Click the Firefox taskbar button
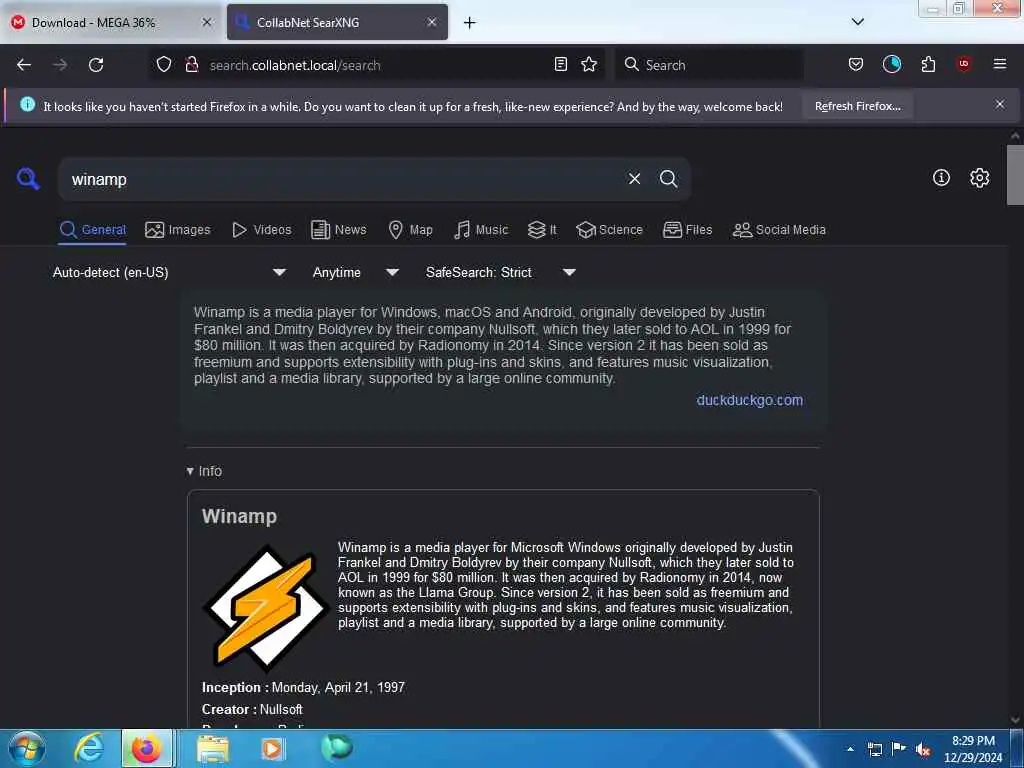Image resolution: width=1024 pixels, height=768 pixels. (x=147, y=748)
